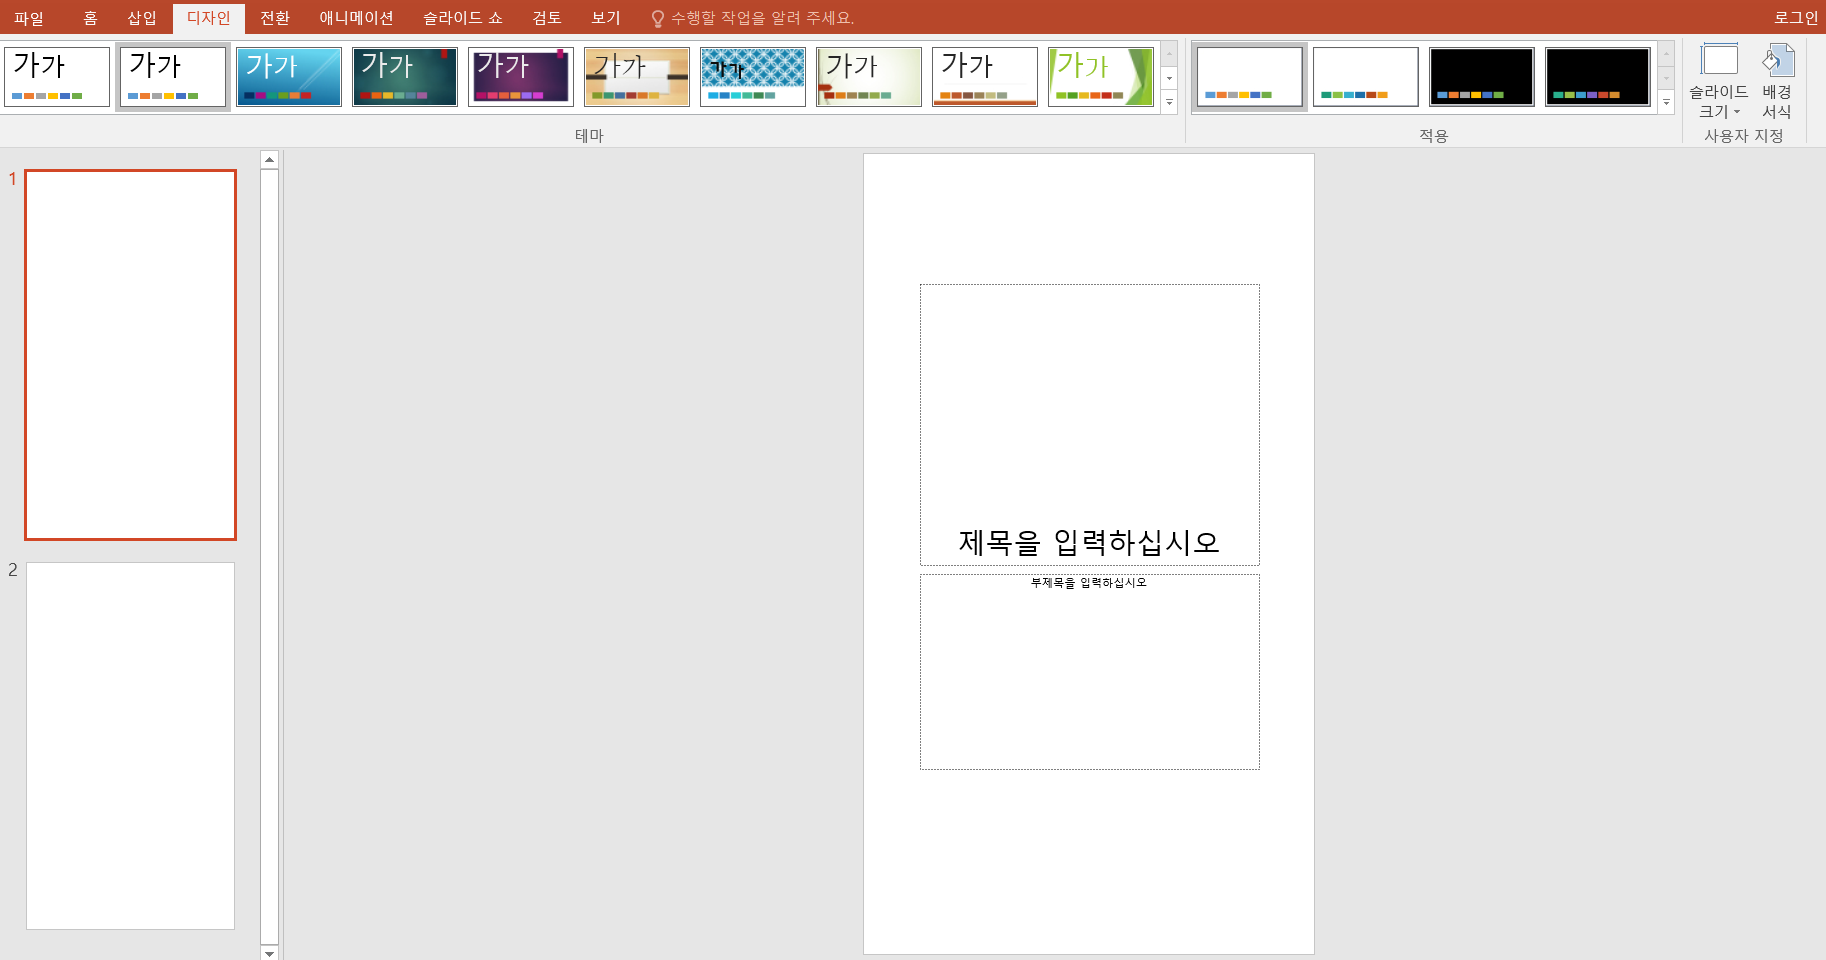Image resolution: width=1826 pixels, height=960 pixels.
Task: Expand the variants gallery options
Action: click(x=1666, y=102)
